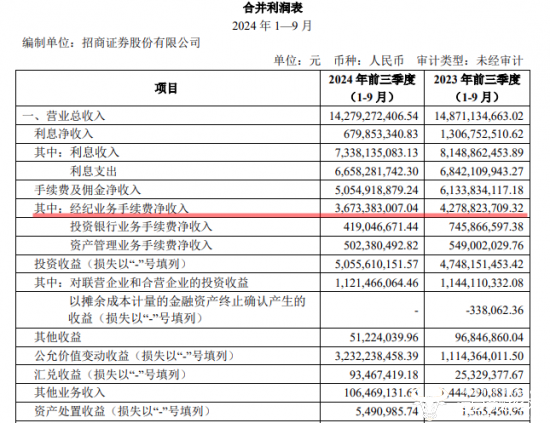Select the 投资收益 row label

[110, 264]
